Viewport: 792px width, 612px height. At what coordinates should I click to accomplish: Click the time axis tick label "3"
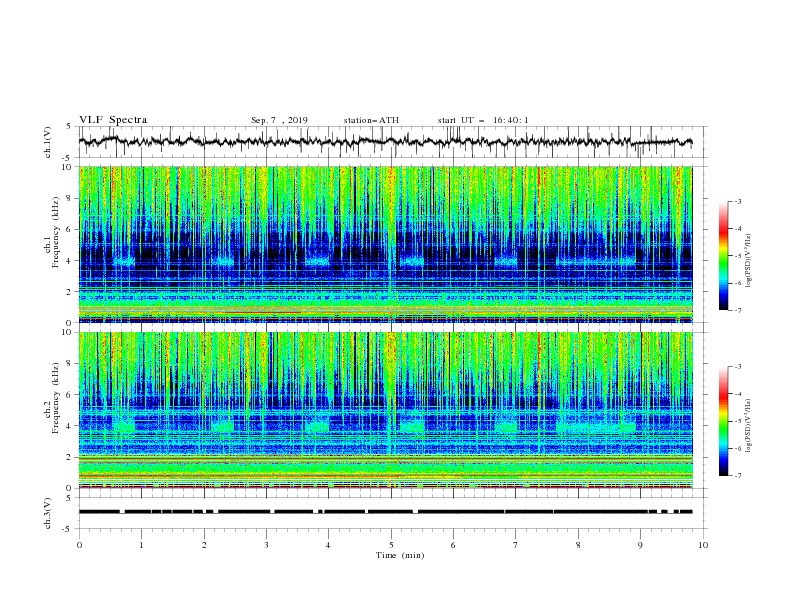266,545
